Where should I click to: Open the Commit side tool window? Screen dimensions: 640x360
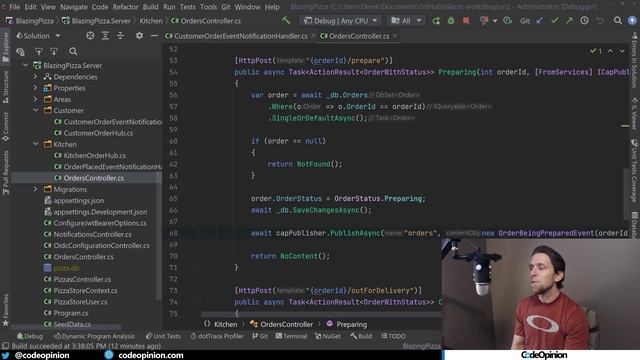[x=5, y=127]
